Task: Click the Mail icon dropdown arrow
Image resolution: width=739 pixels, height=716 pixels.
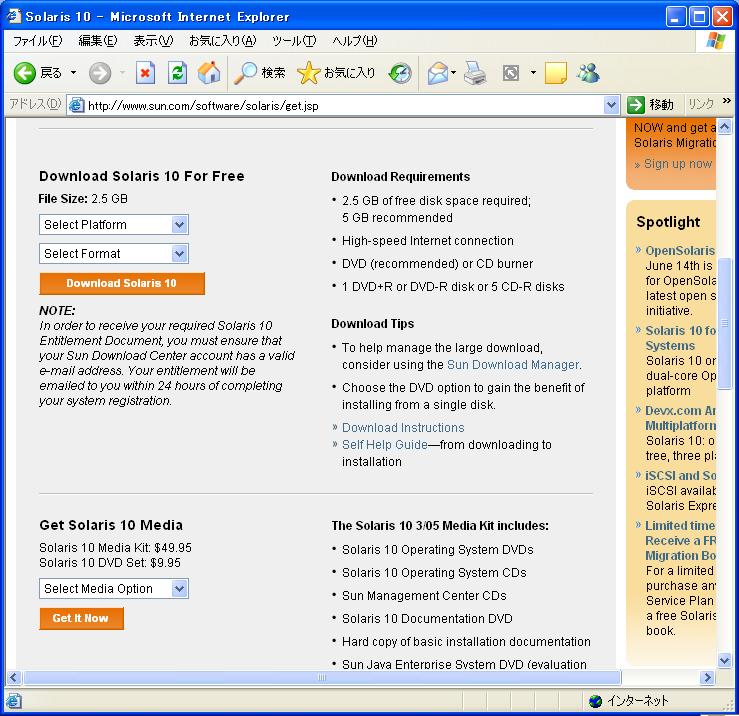Action: pyautogui.click(x=453, y=73)
